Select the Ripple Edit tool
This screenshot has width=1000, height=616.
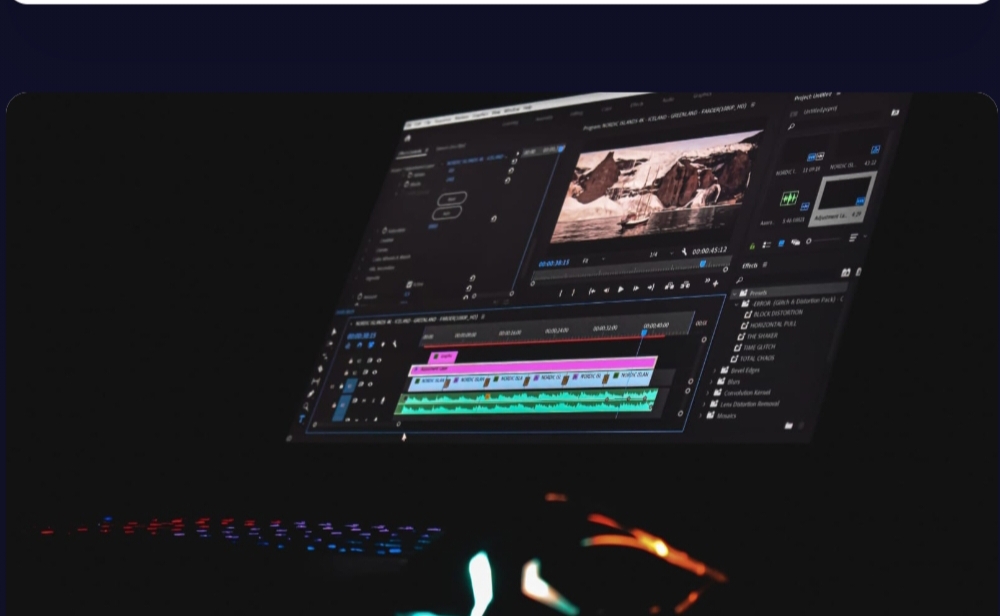pos(325,356)
